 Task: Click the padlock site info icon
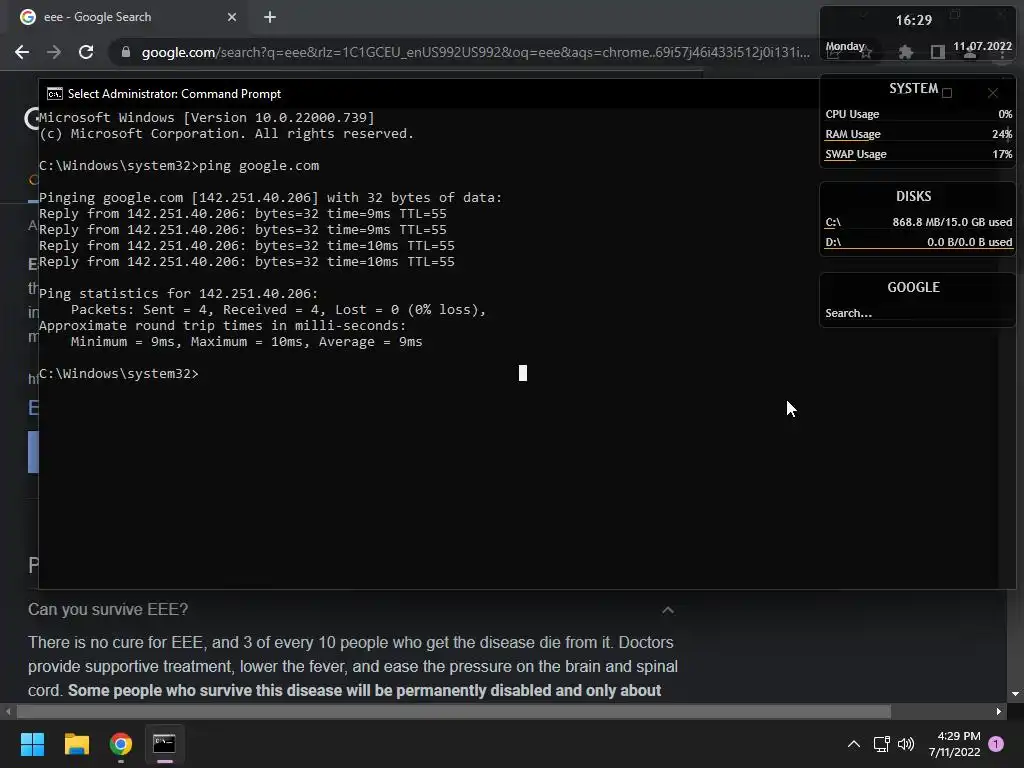click(125, 52)
